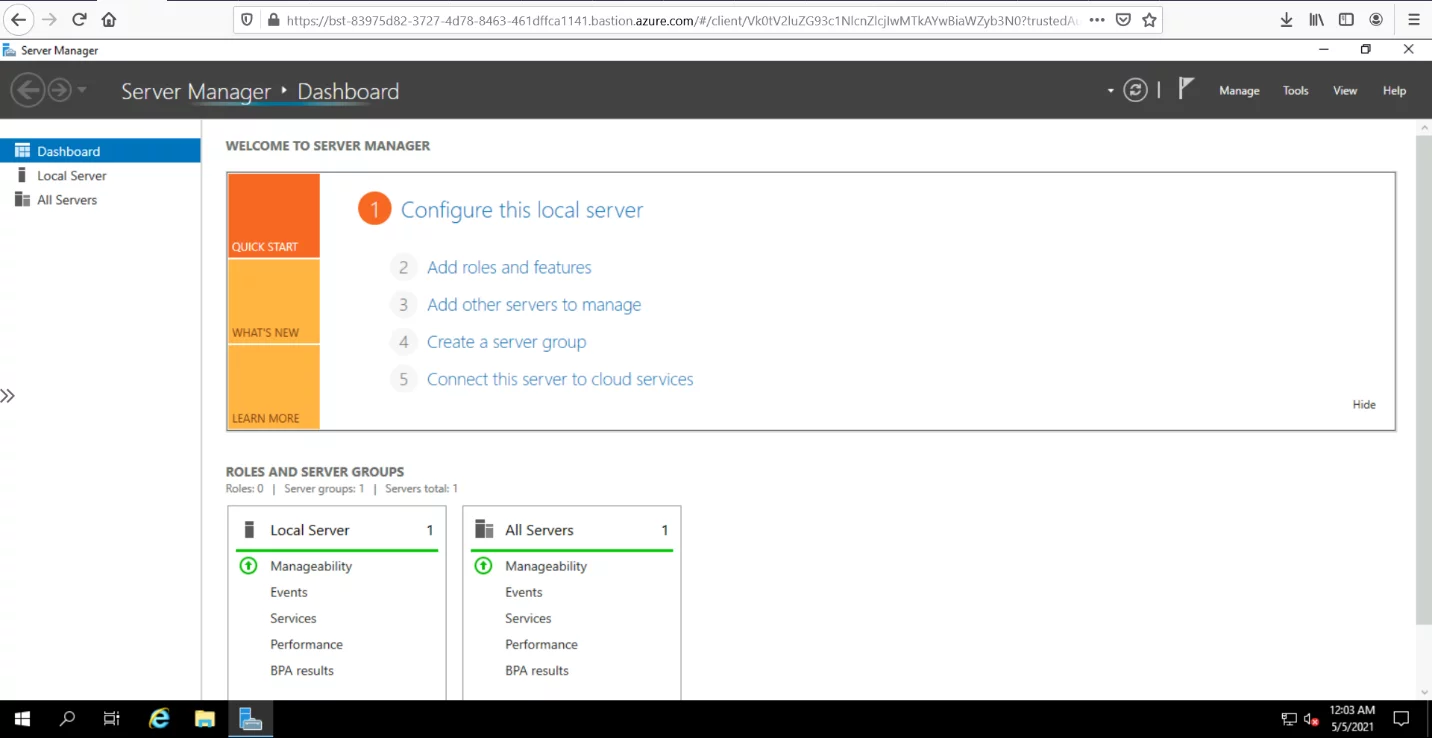Open Performance in All Servers tile
Screen dimensions: 1432x738
coord(541,644)
